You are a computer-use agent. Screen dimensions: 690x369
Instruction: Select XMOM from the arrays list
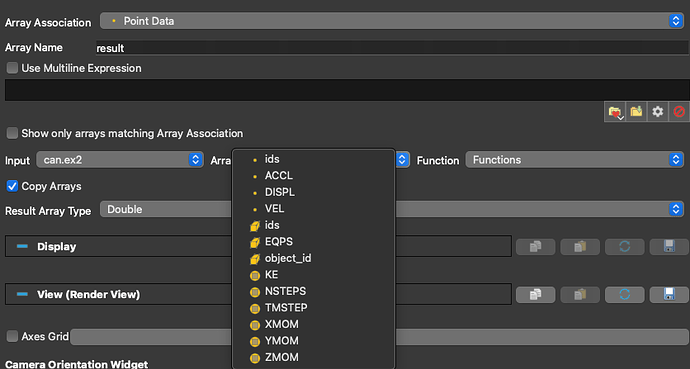coord(313,324)
